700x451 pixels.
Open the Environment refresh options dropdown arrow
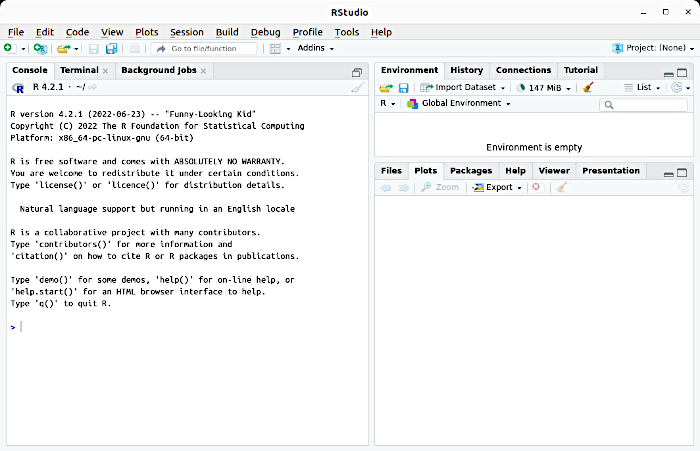coord(688,88)
